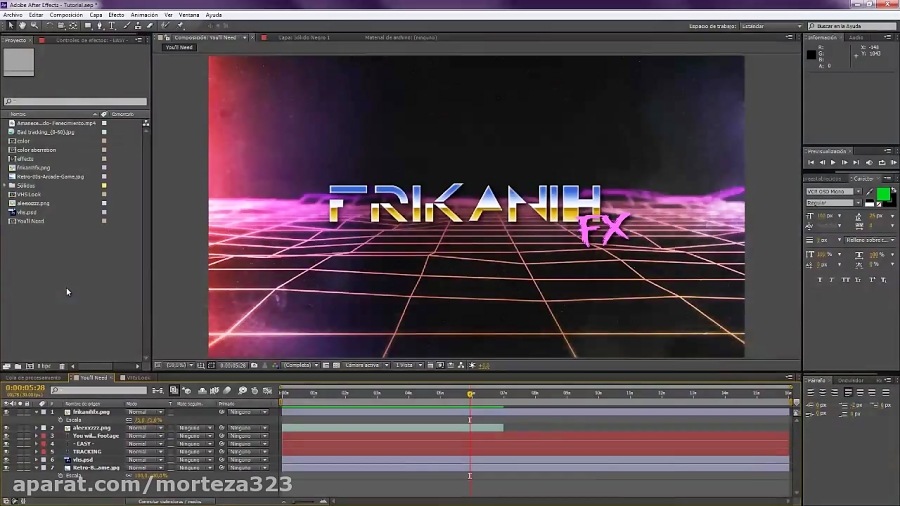Collapse layer 1 frikanhfx.png properties
The width and height of the screenshot is (900, 506).
[x=37, y=412]
